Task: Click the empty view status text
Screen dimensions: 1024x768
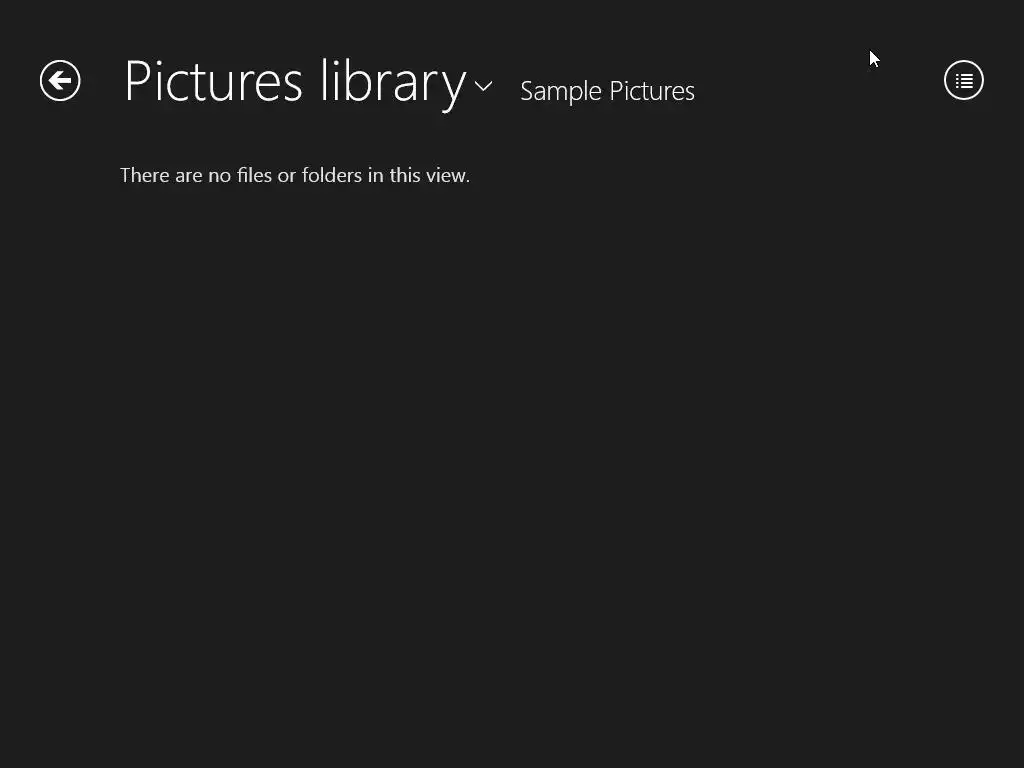Action: click(x=295, y=175)
